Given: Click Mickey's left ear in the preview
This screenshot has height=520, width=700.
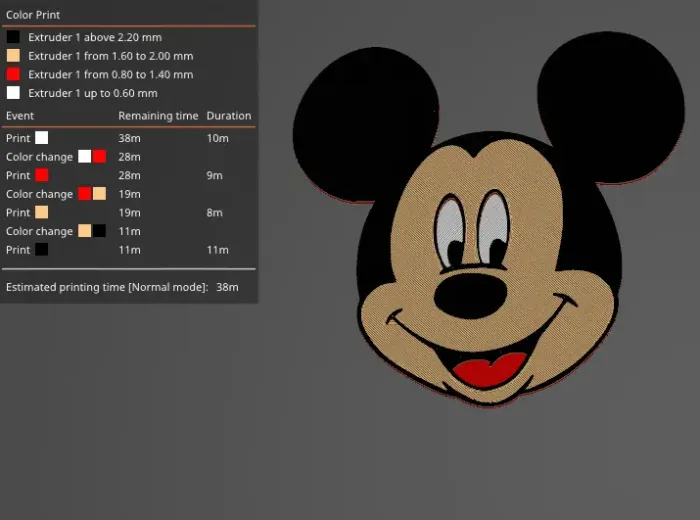Looking at the screenshot, I should point(365,123).
